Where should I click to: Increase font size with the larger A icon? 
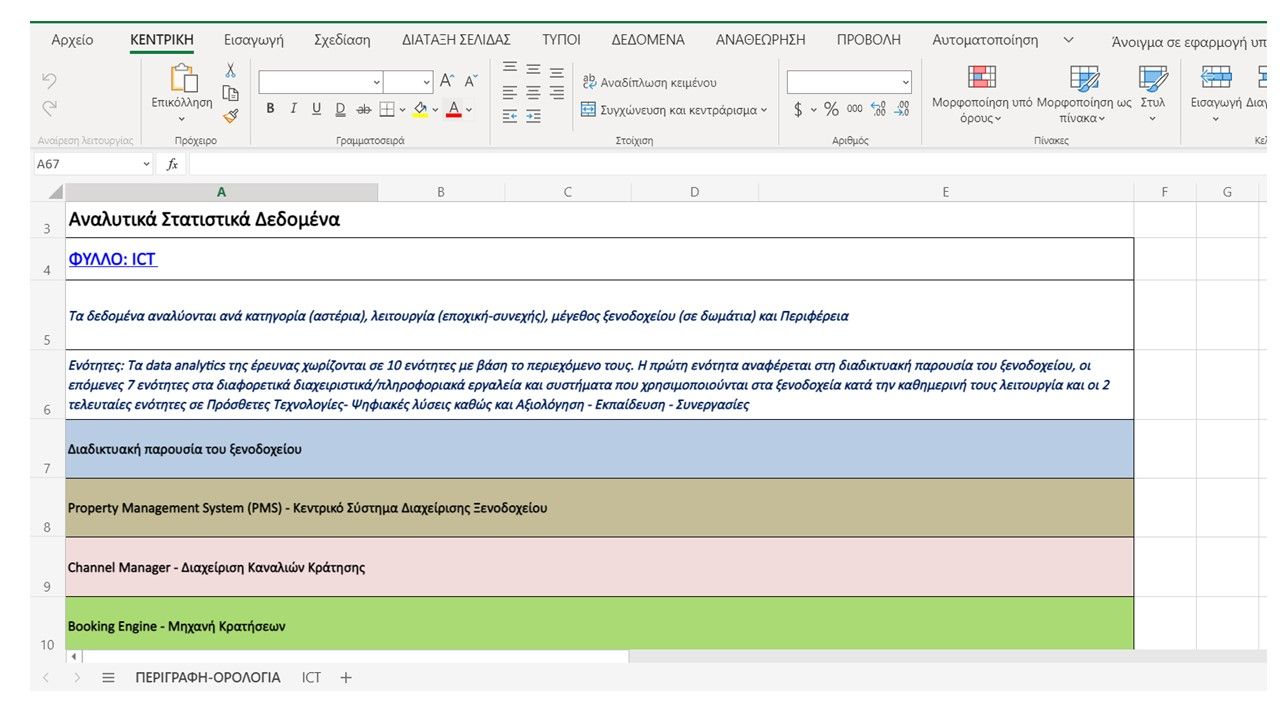[x=447, y=81]
